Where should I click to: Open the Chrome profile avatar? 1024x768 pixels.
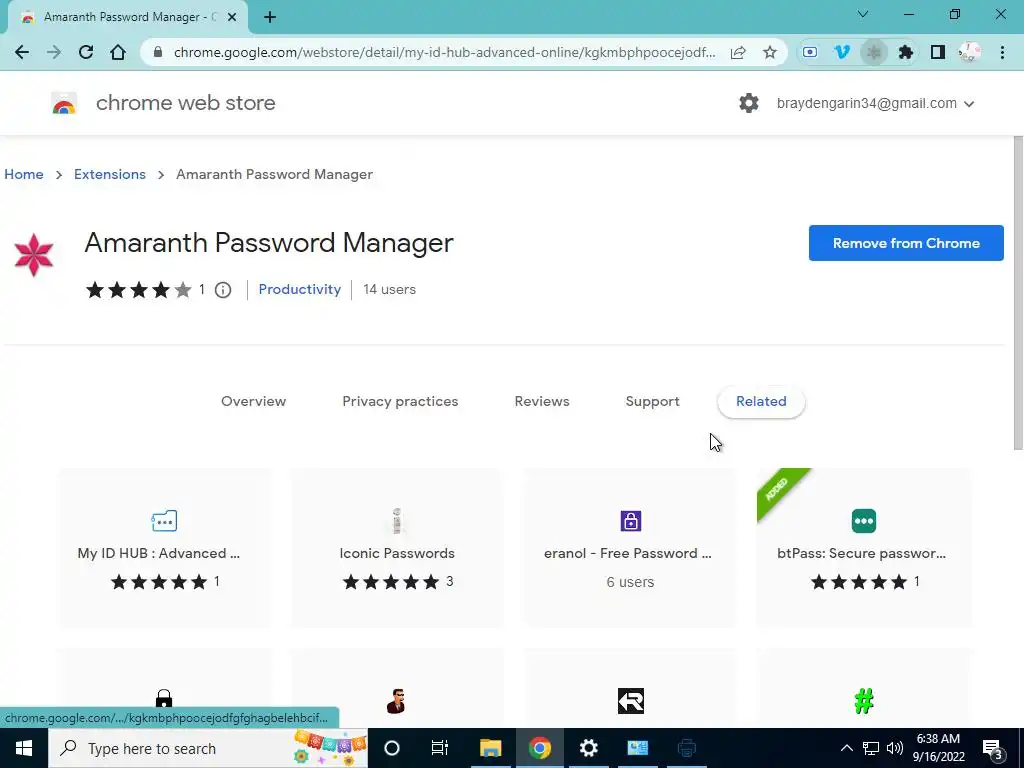tap(970, 52)
